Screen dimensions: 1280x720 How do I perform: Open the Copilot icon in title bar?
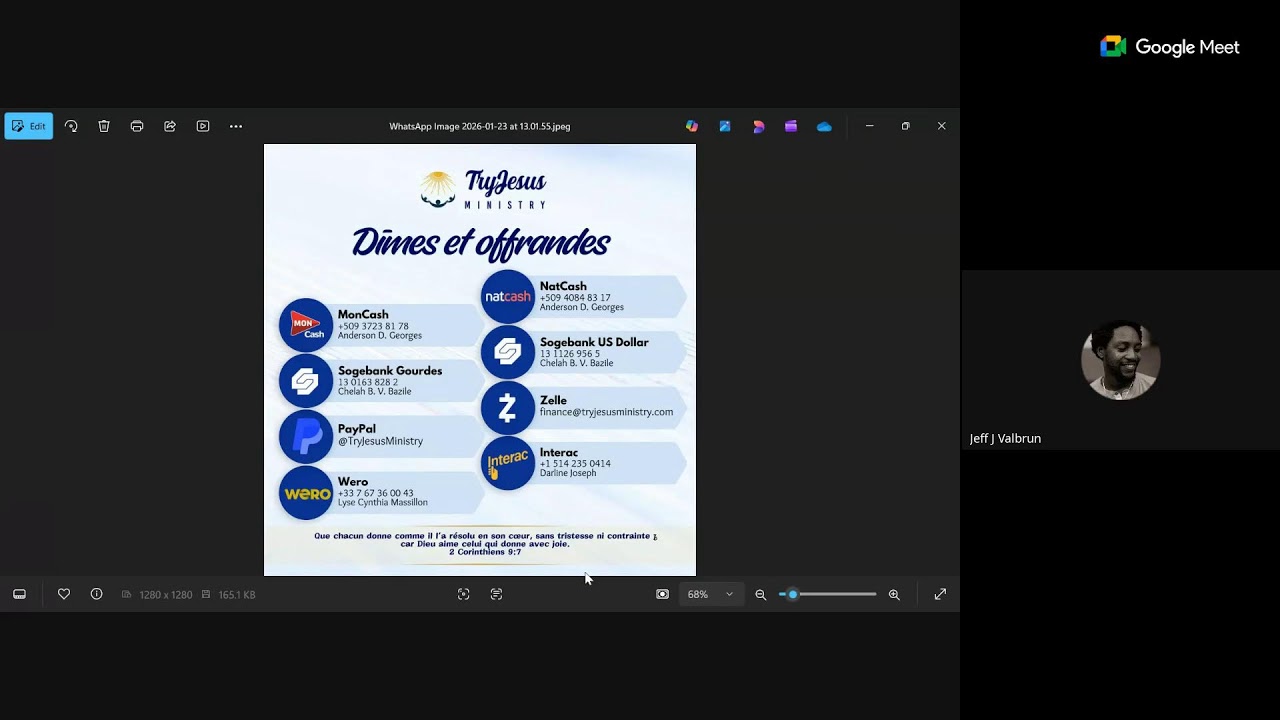692,126
